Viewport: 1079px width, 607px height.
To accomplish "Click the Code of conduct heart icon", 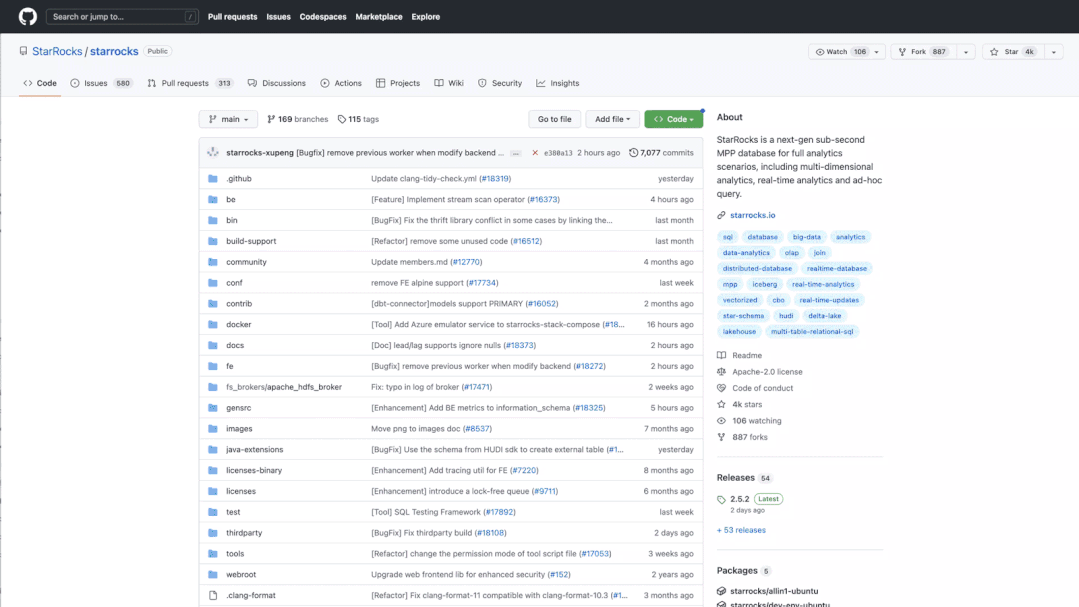I will click(721, 388).
